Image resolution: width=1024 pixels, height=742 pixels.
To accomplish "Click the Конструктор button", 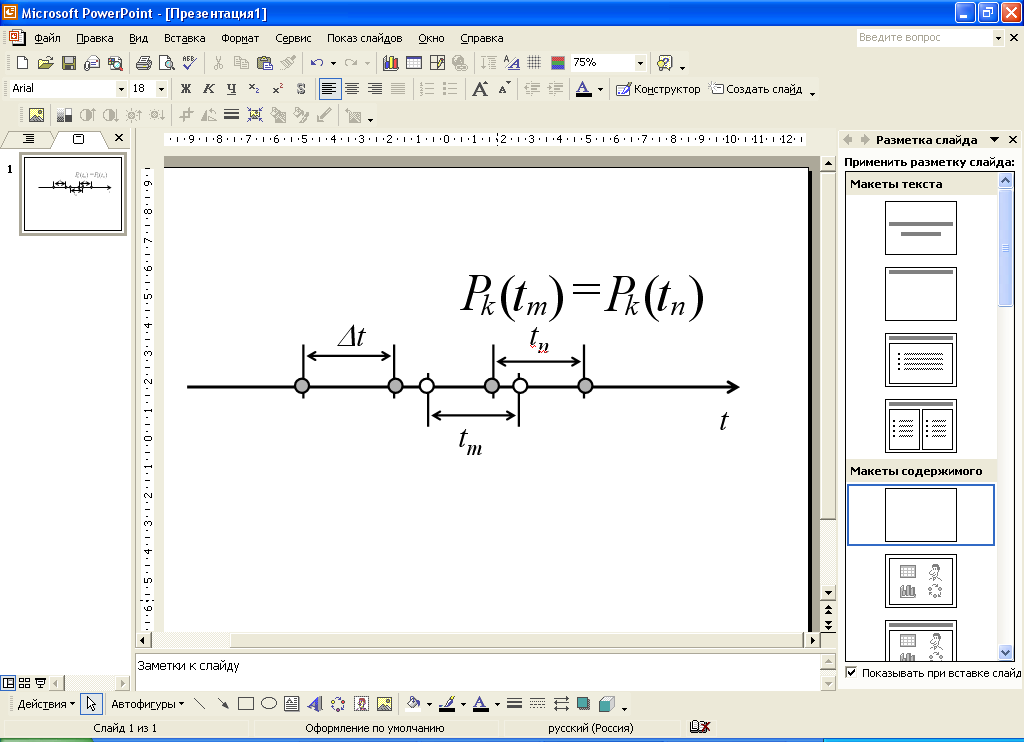I will 658,89.
